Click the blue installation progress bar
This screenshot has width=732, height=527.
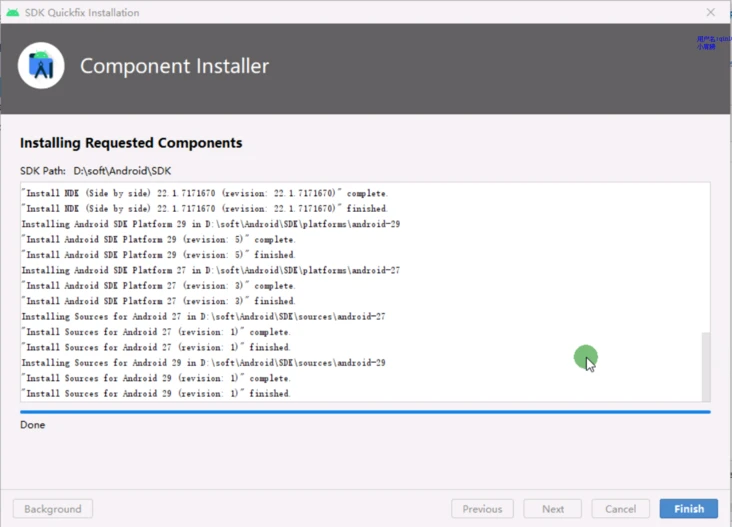pyautogui.click(x=365, y=412)
